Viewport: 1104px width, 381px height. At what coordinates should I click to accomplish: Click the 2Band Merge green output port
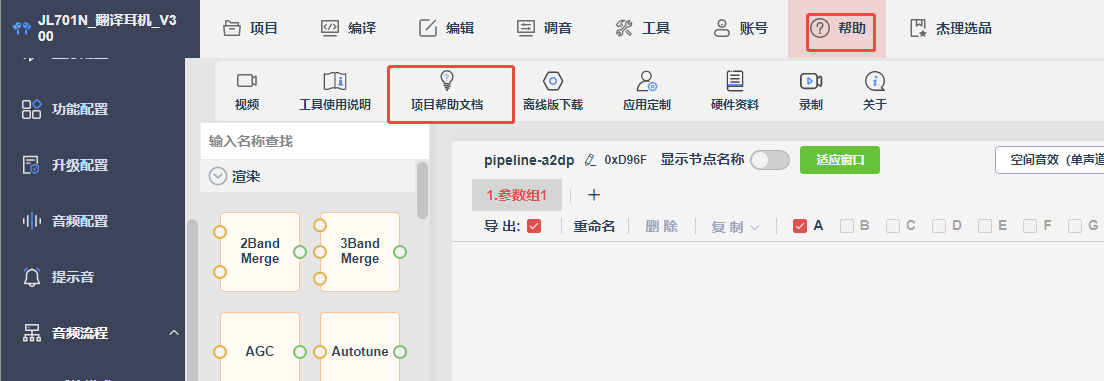(x=300, y=251)
